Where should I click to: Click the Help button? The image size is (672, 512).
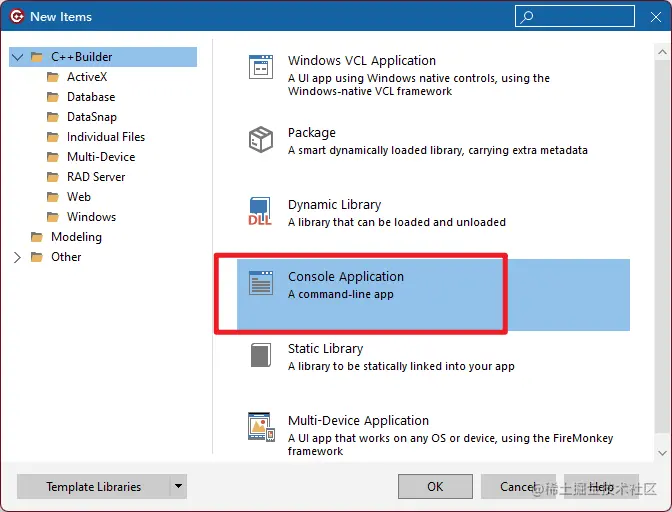(x=601, y=486)
